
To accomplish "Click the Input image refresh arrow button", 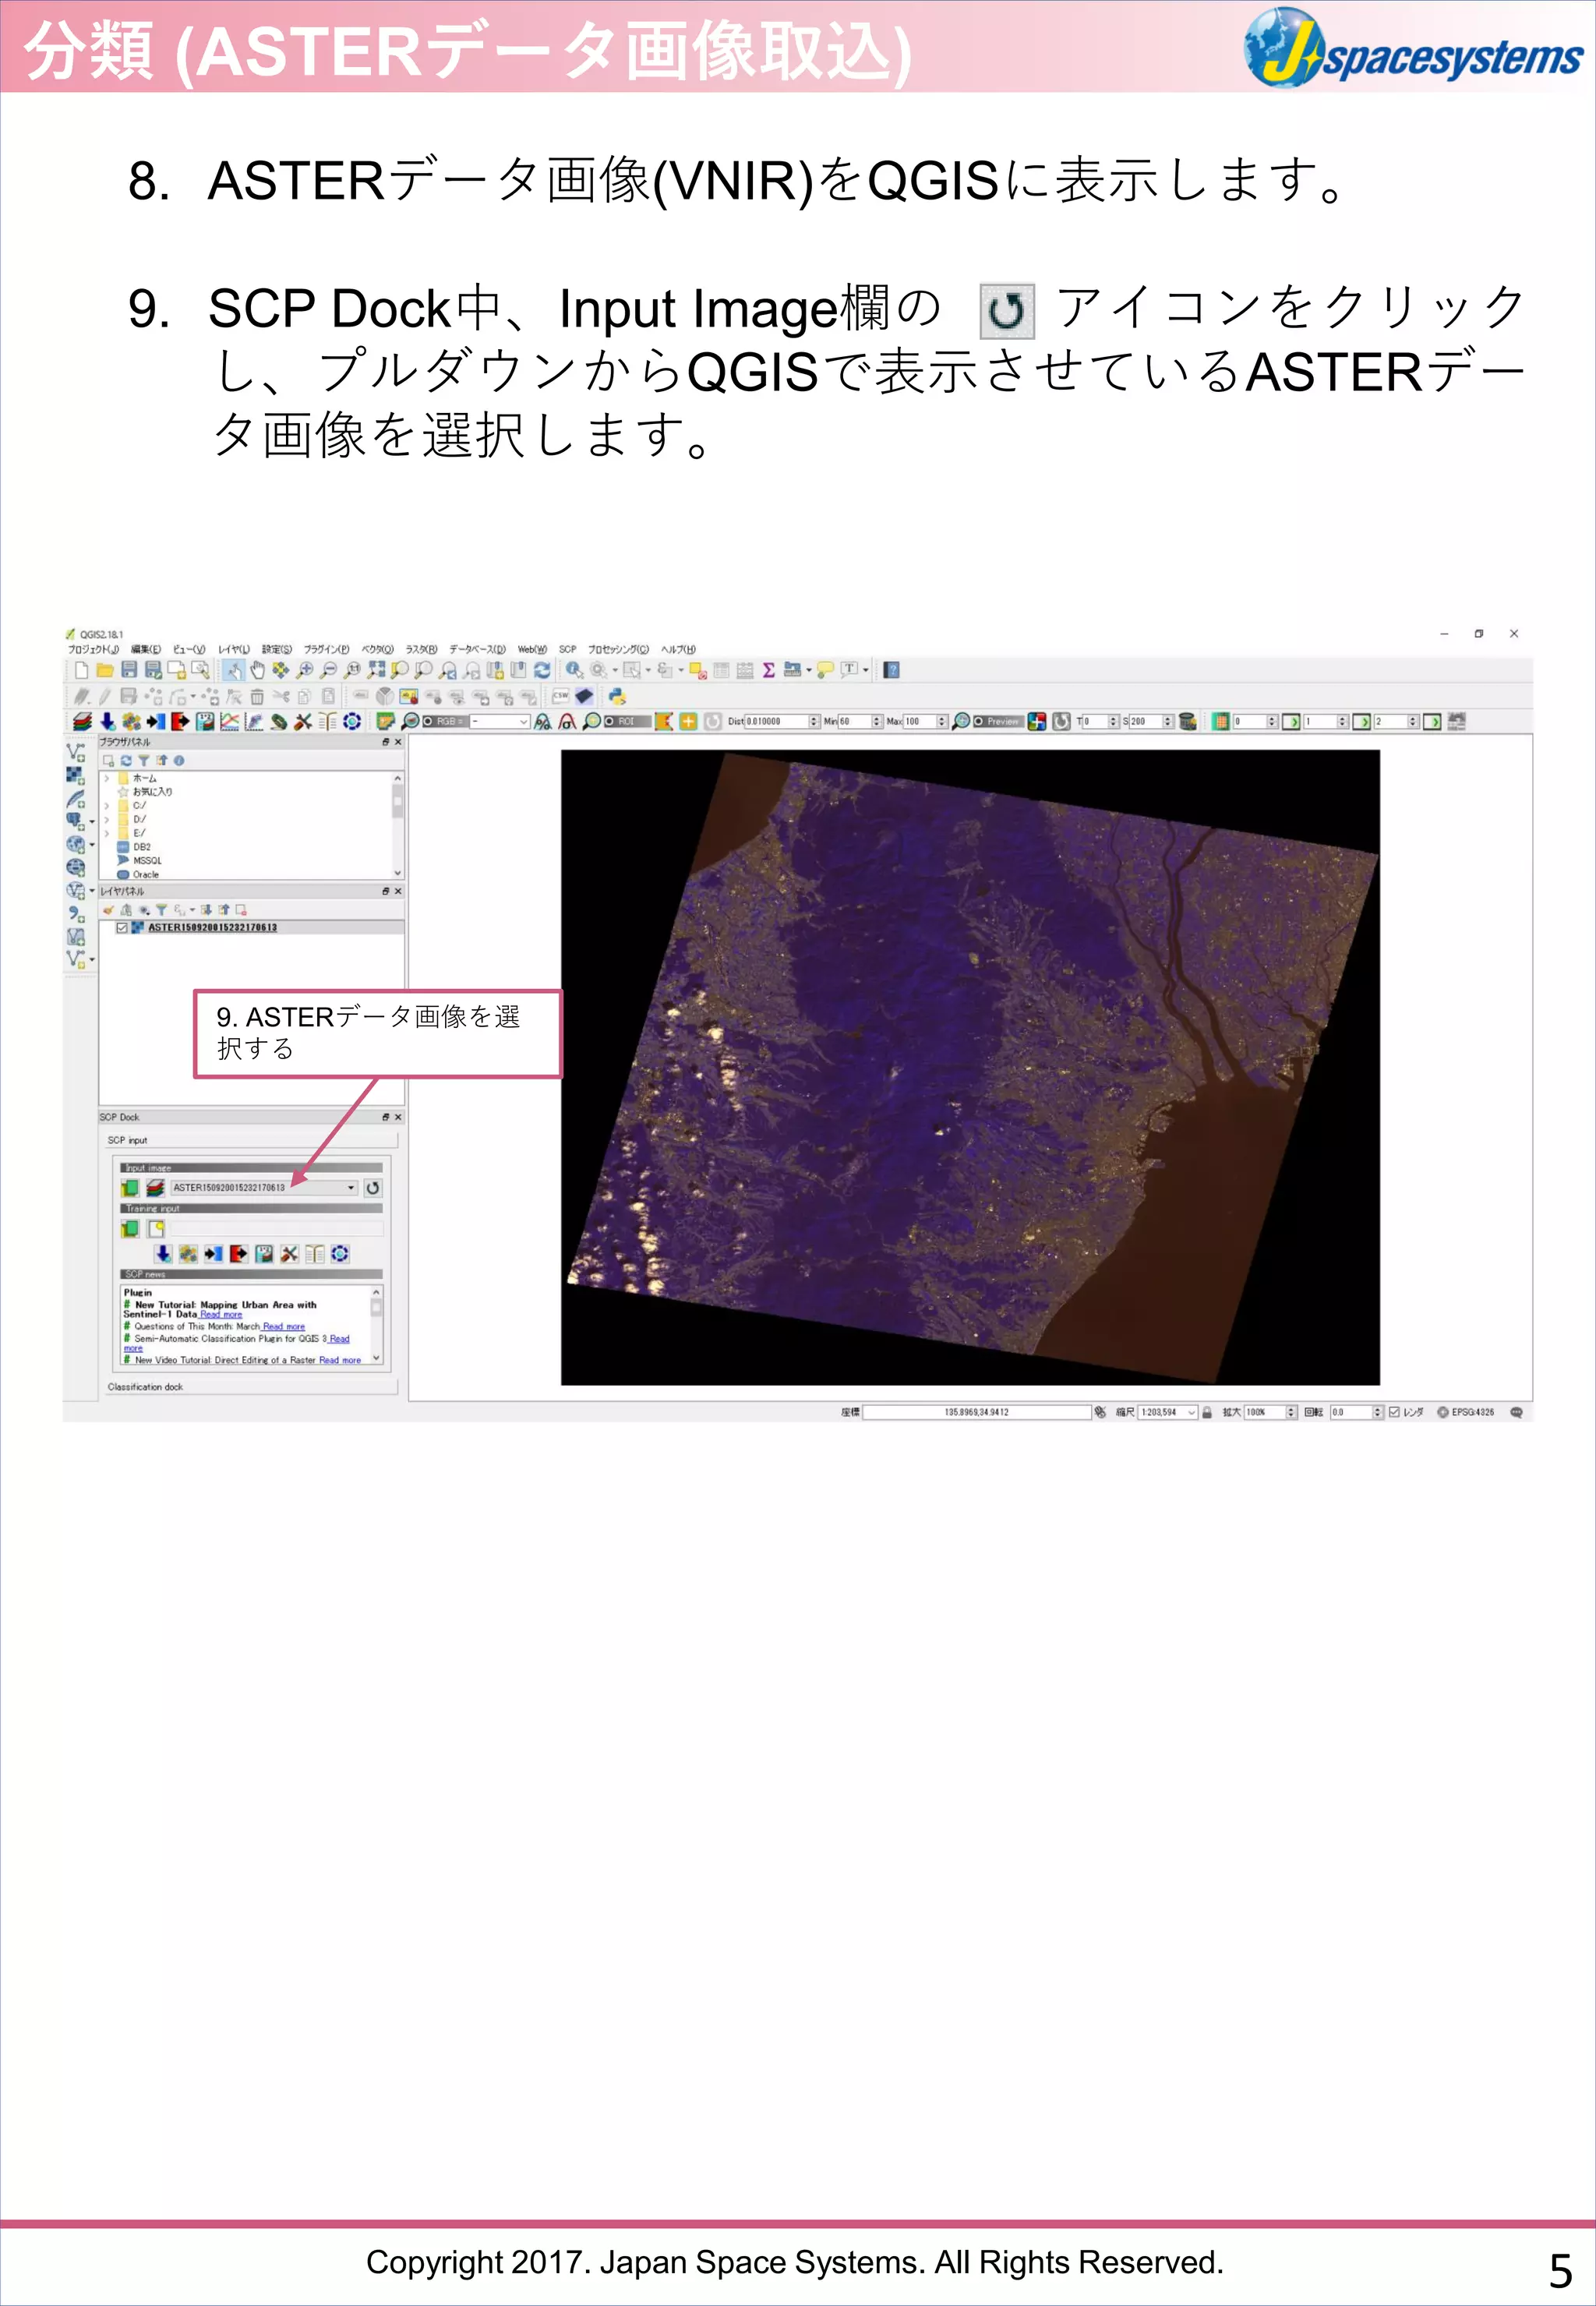I will pyautogui.click(x=373, y=1188).
